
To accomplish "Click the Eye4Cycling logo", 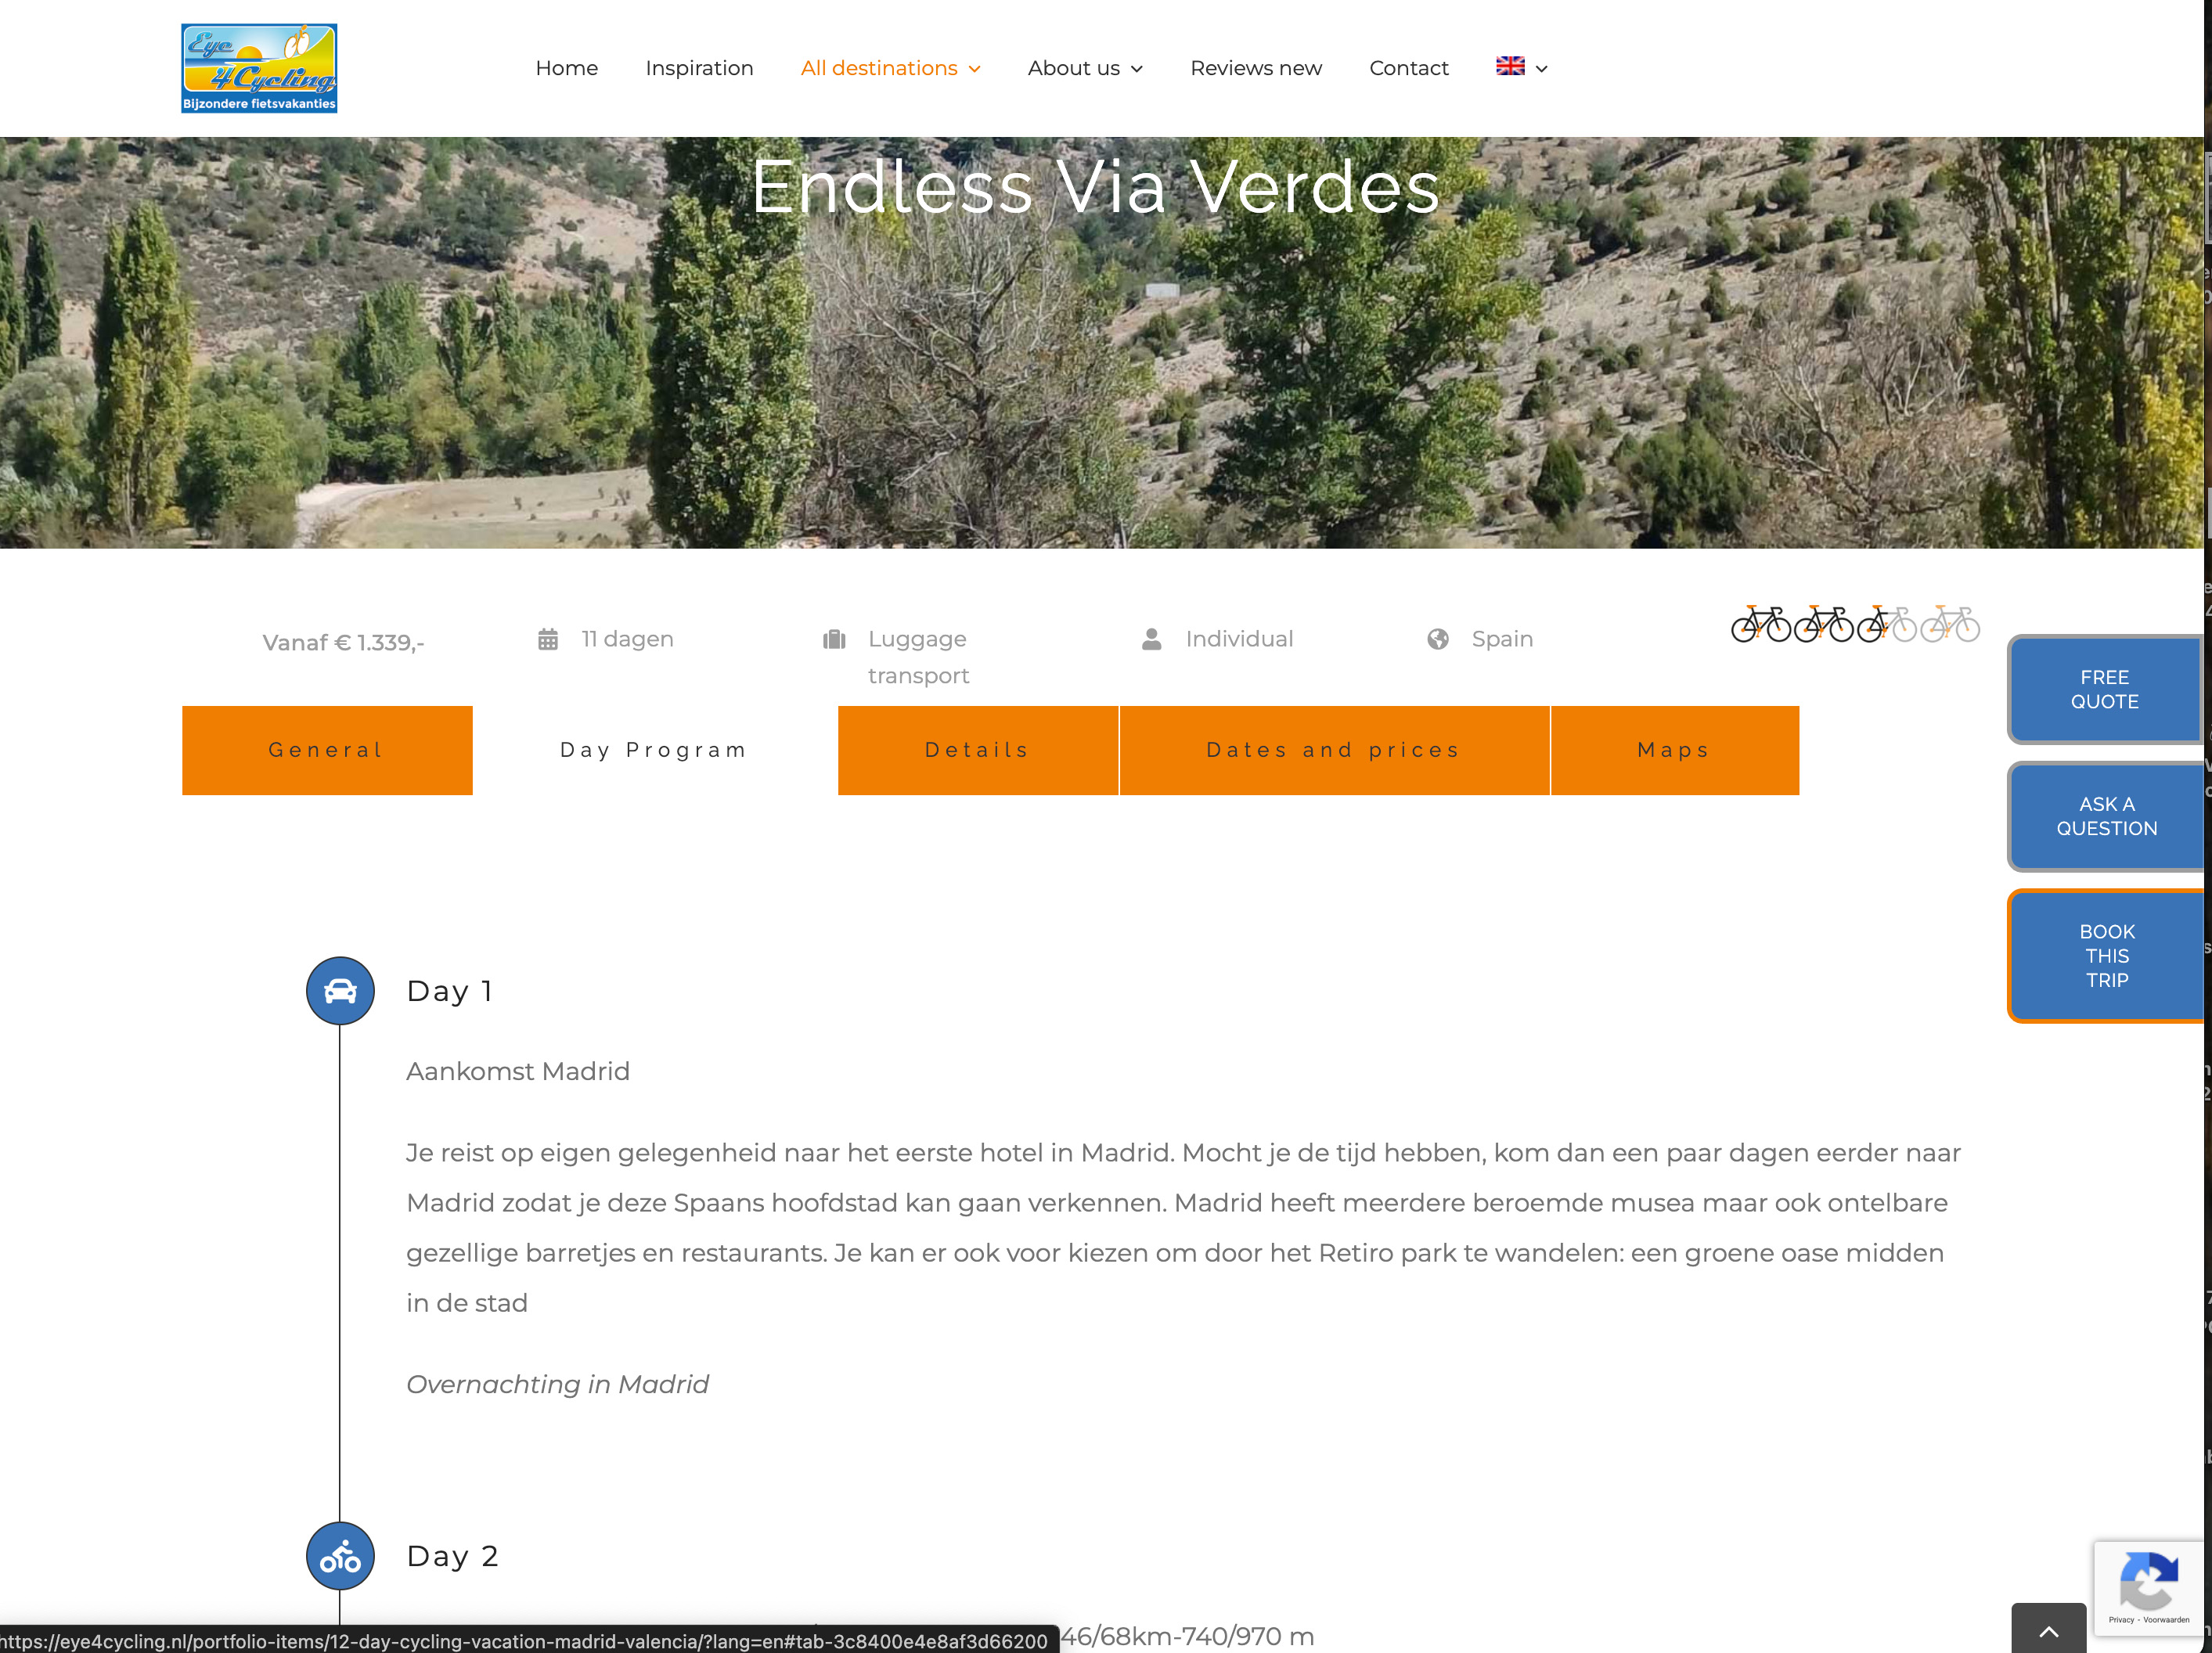I will click(259, 68).
